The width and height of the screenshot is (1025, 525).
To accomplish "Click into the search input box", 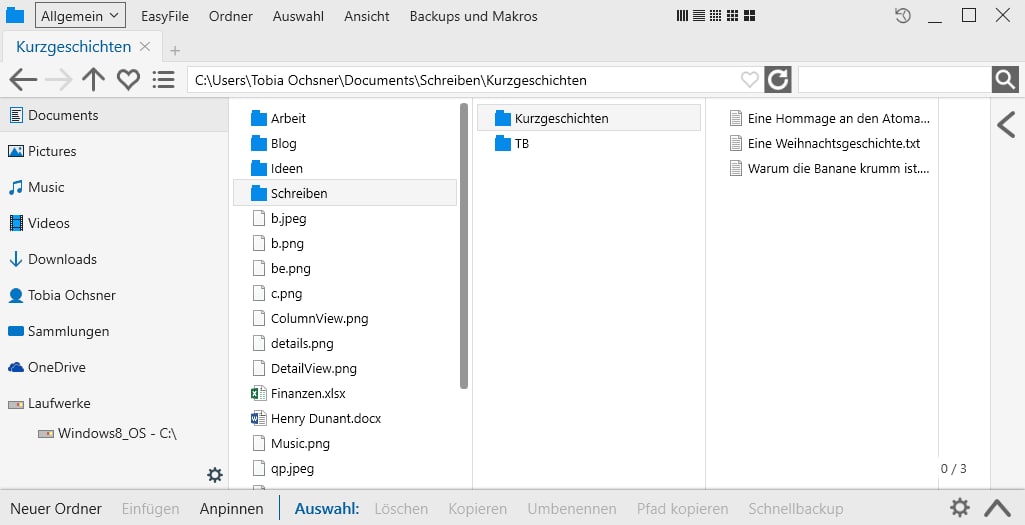I will [x=894, y=80].
